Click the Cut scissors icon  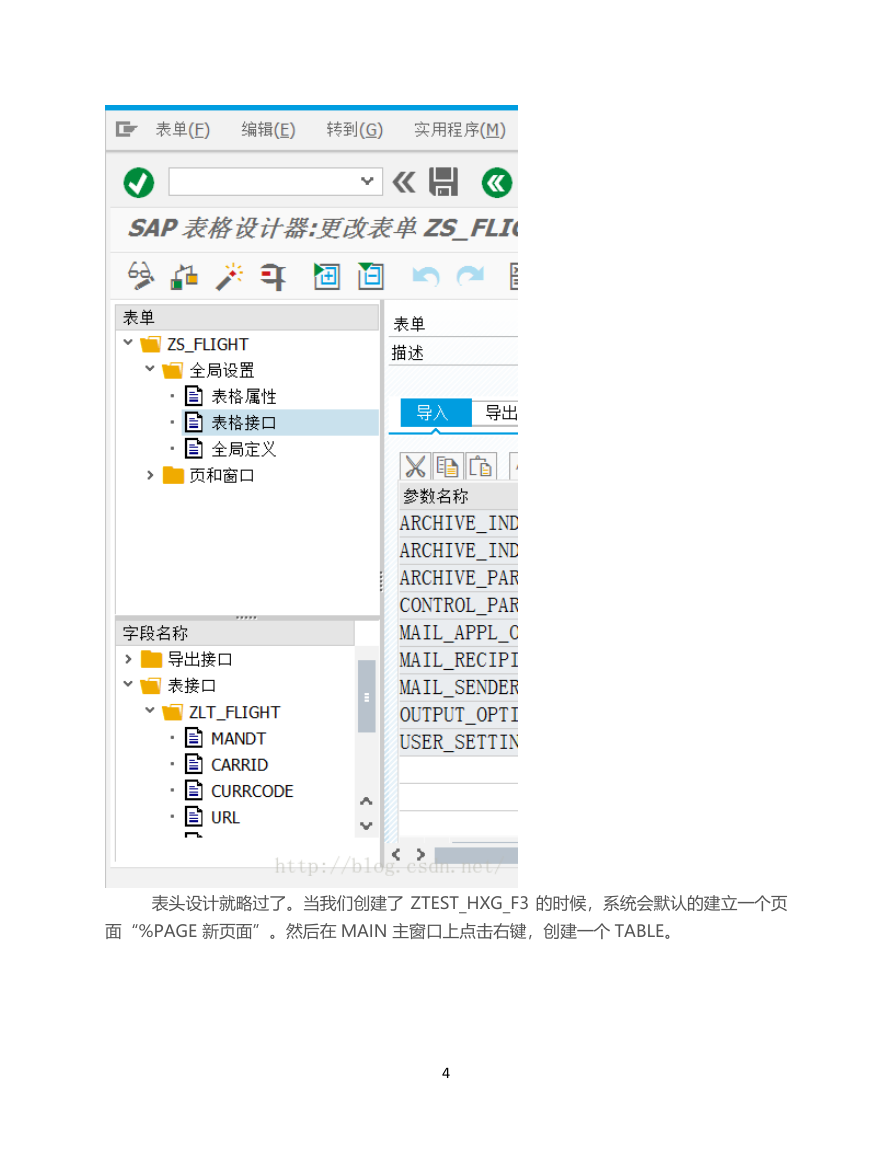pyautogui.click(x=415, y=466)
